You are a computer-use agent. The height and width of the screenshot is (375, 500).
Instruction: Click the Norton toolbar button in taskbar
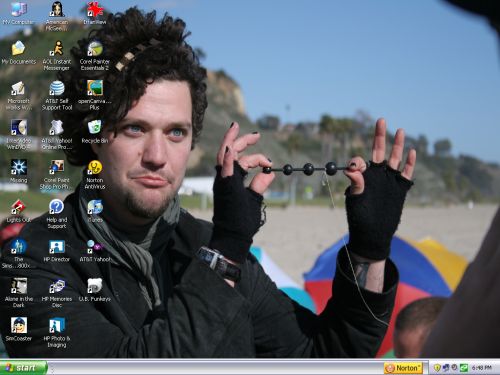point(403,368)
